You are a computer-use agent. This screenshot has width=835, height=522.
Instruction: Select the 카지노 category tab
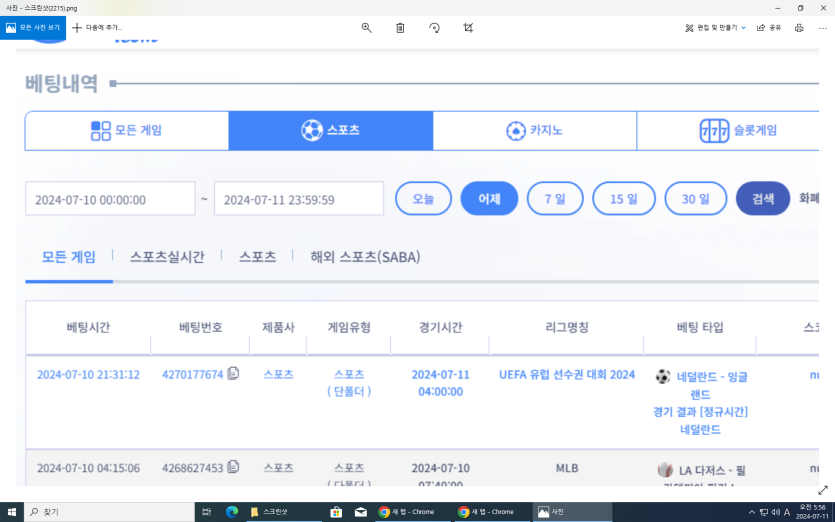pos(535,130)
